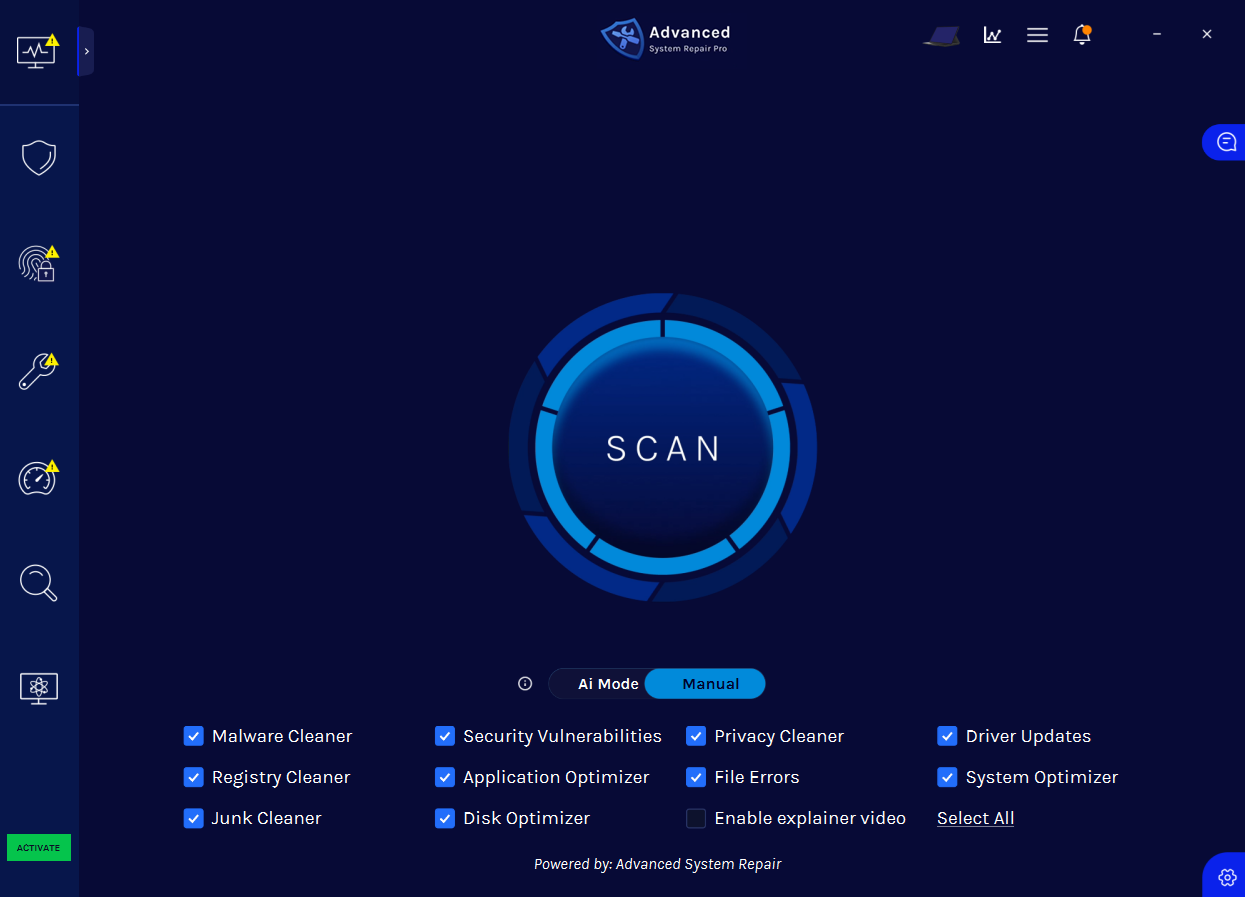Click the green ACTIVATE button
Image resolution: width=1245 pixels, height=897 pixels.
coord(39,848)
